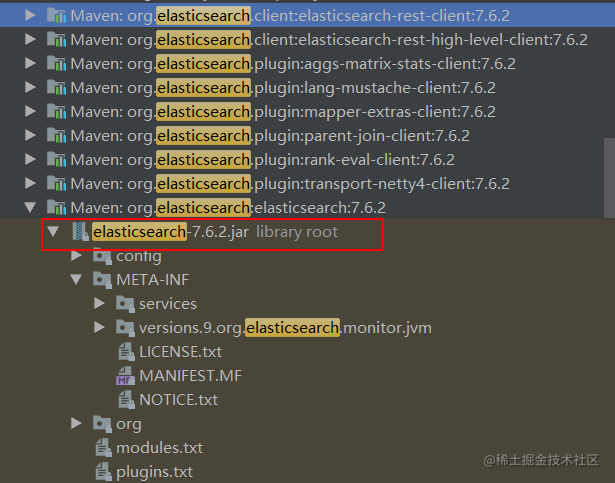Expand the aggs-matrix-stats-client:7.6.2 library node
The width and height of the screenshot is (615, 483).
pos(30,63)
